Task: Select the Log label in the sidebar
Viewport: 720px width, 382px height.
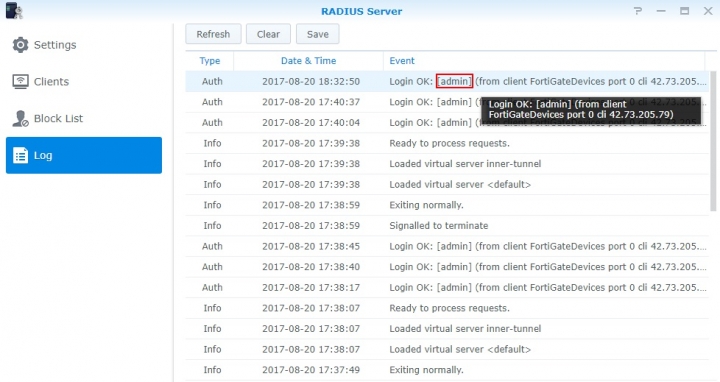Action: click(43, 155)
